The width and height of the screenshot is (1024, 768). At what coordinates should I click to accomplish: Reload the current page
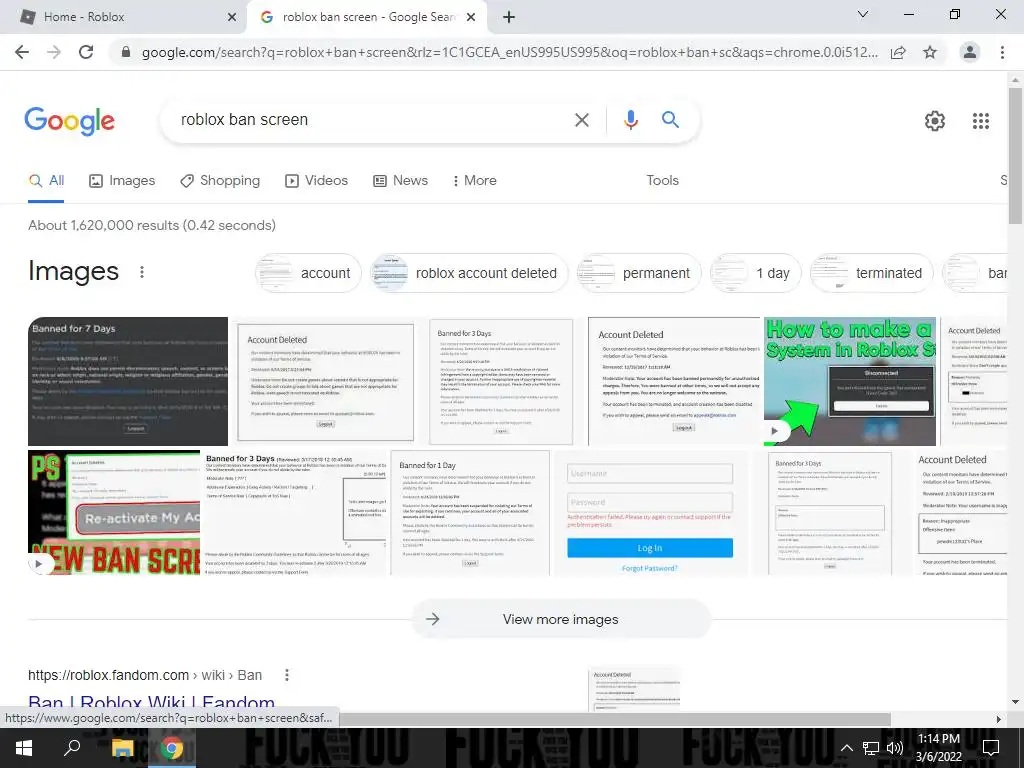[86, 52]
